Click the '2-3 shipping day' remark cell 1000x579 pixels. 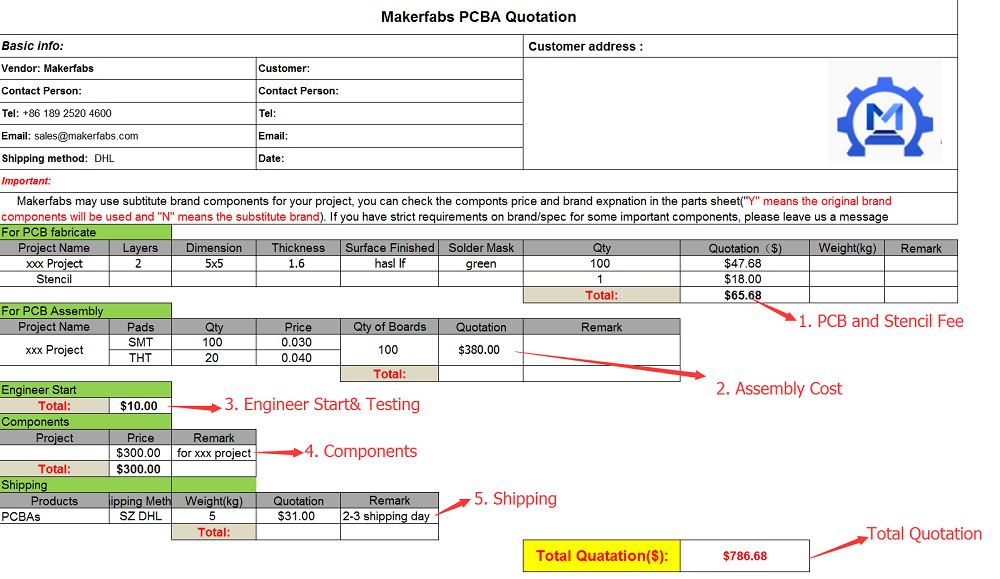click(390, 516)
